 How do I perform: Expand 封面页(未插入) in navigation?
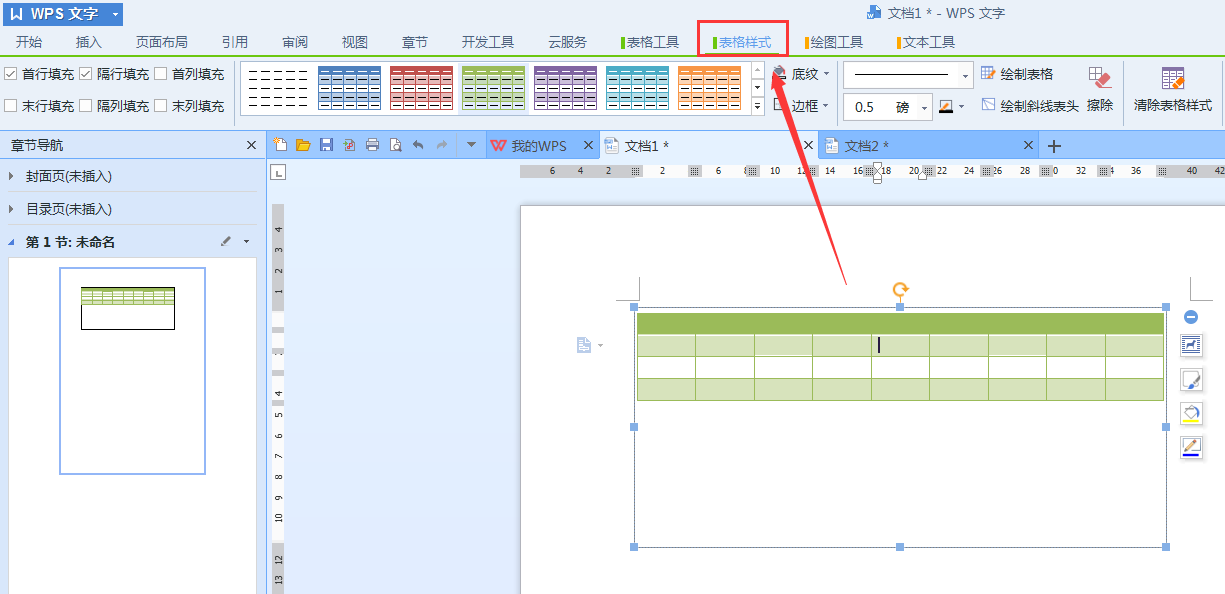(x=11, y=176)
